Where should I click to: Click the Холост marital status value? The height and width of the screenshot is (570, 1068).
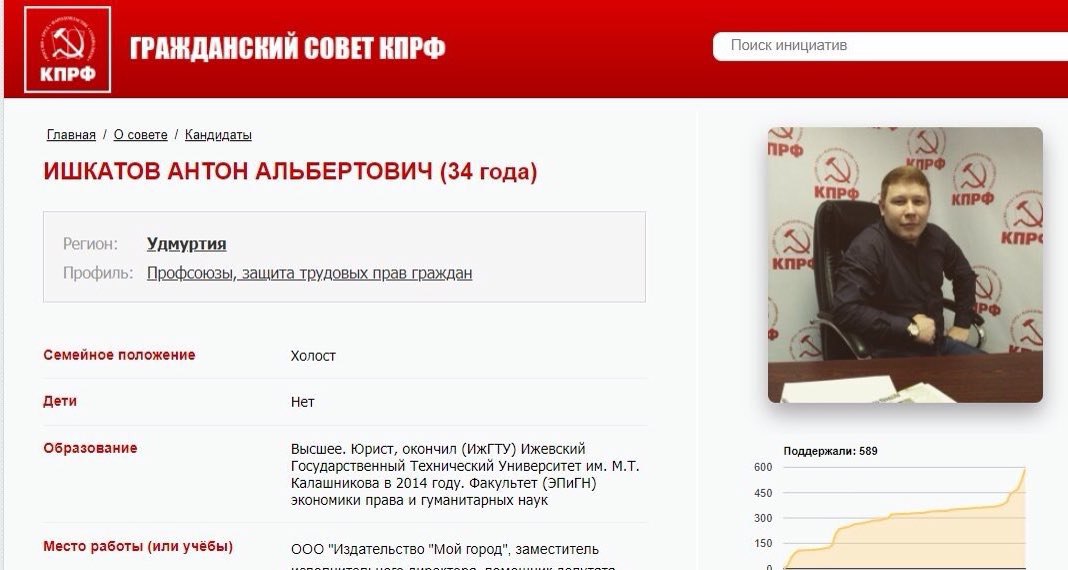(x=313, y=355)
